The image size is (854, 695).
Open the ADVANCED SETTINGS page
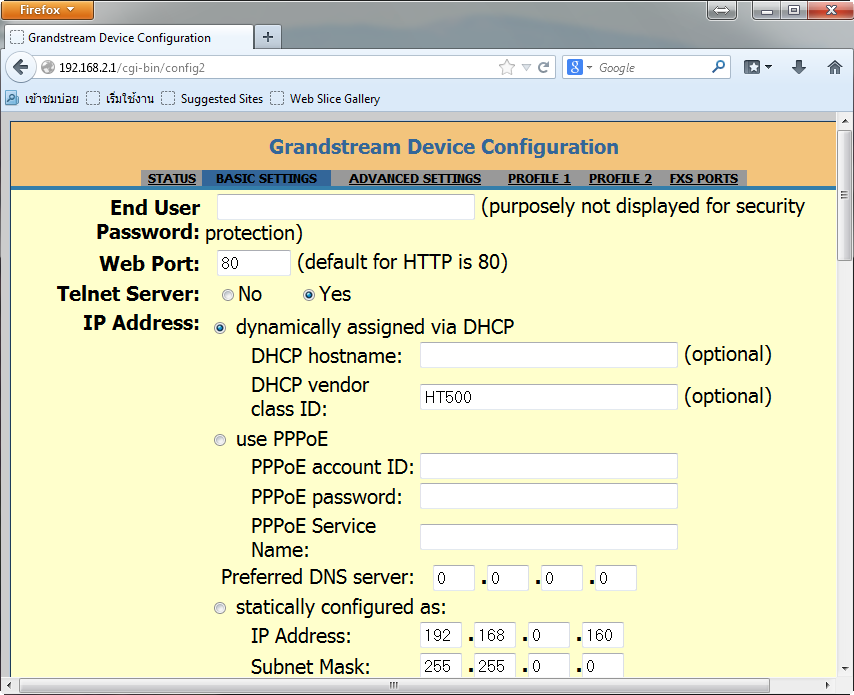tap(415, 179)
